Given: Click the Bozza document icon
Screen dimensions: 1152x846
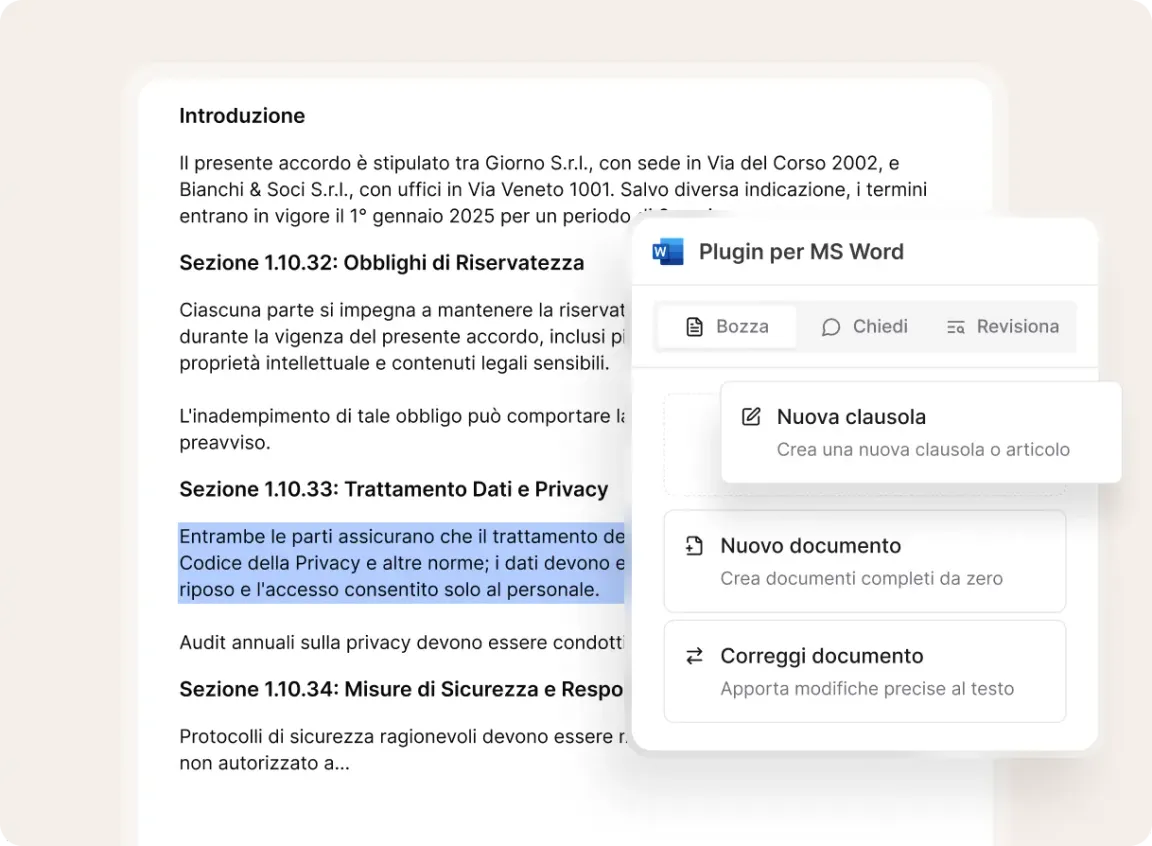Looking at the screenshot, I should pyautogui.click(x=695, y=327).
